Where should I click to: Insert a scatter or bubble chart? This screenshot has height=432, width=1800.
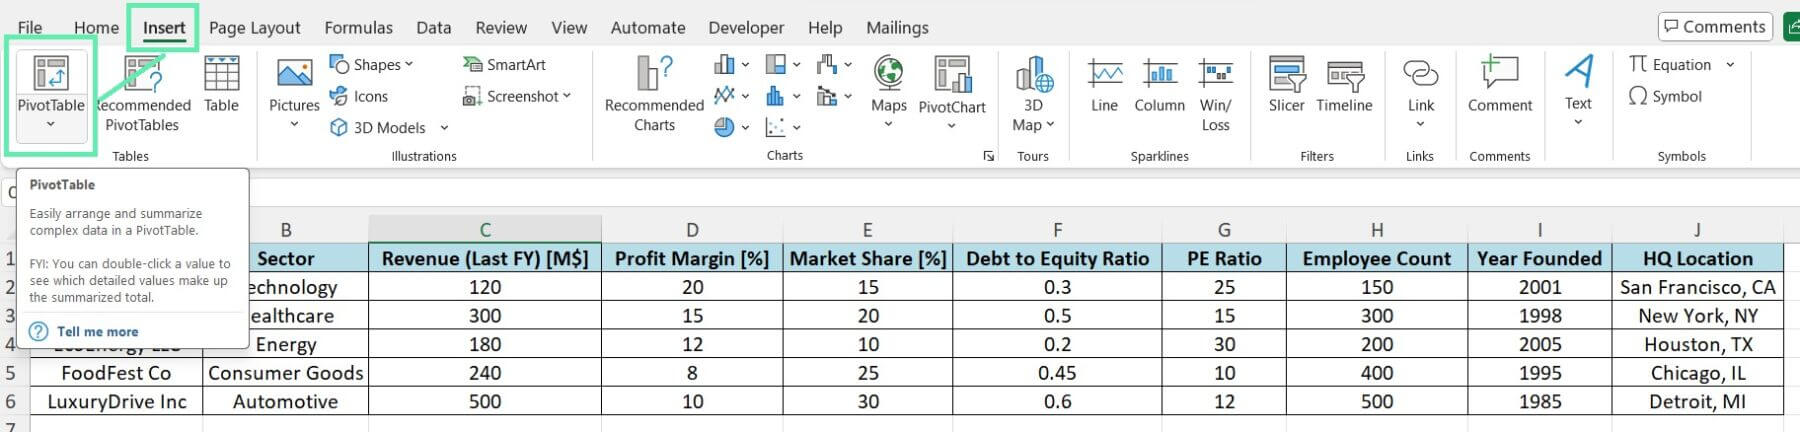pyautogui.click(x=782, y=127)
